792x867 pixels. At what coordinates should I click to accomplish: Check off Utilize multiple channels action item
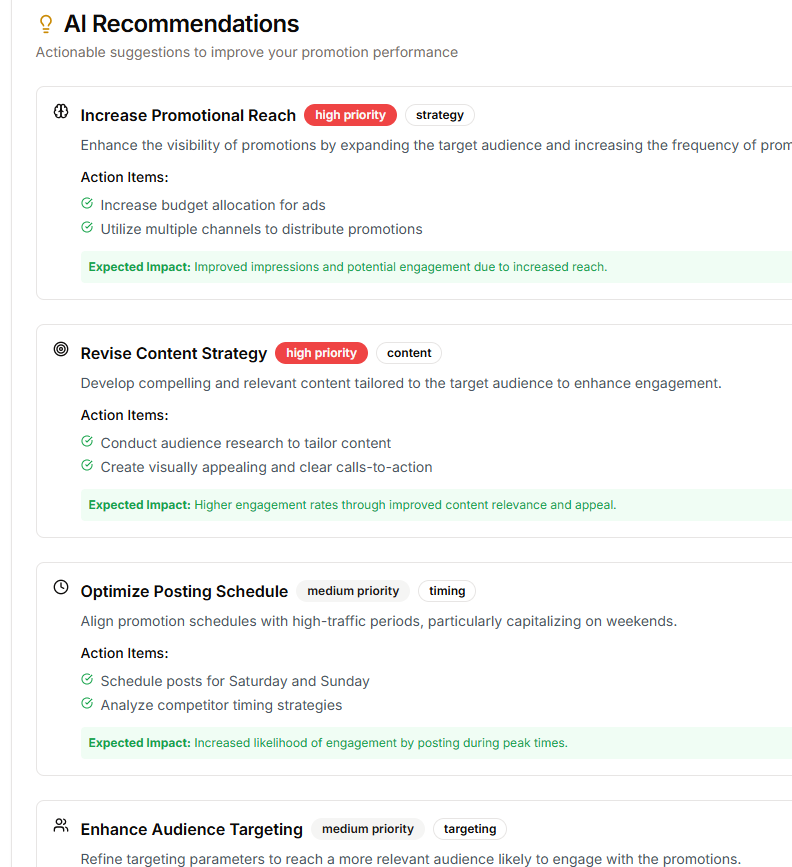(87, 228)
